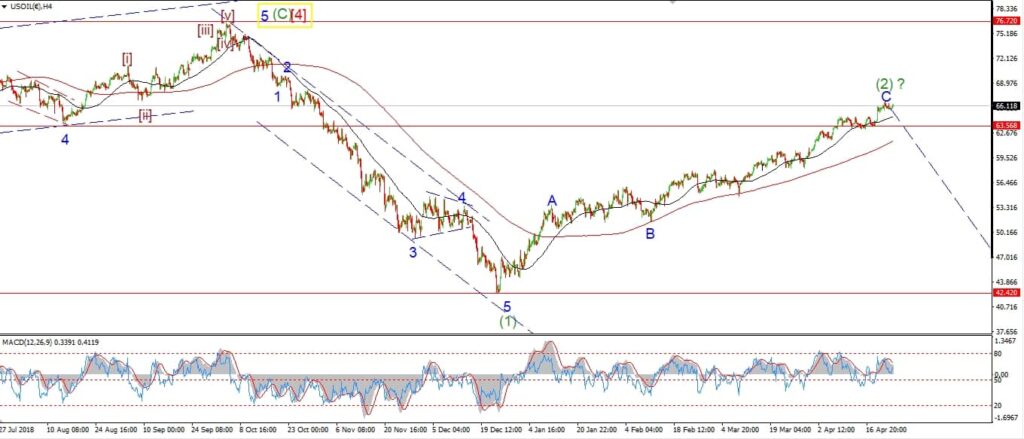
Task: Select the blue B wave label
Action: (650, 233)
